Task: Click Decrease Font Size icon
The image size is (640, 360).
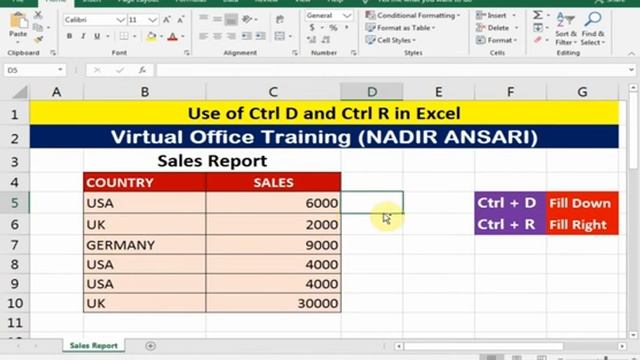Action: click(180, 20)
